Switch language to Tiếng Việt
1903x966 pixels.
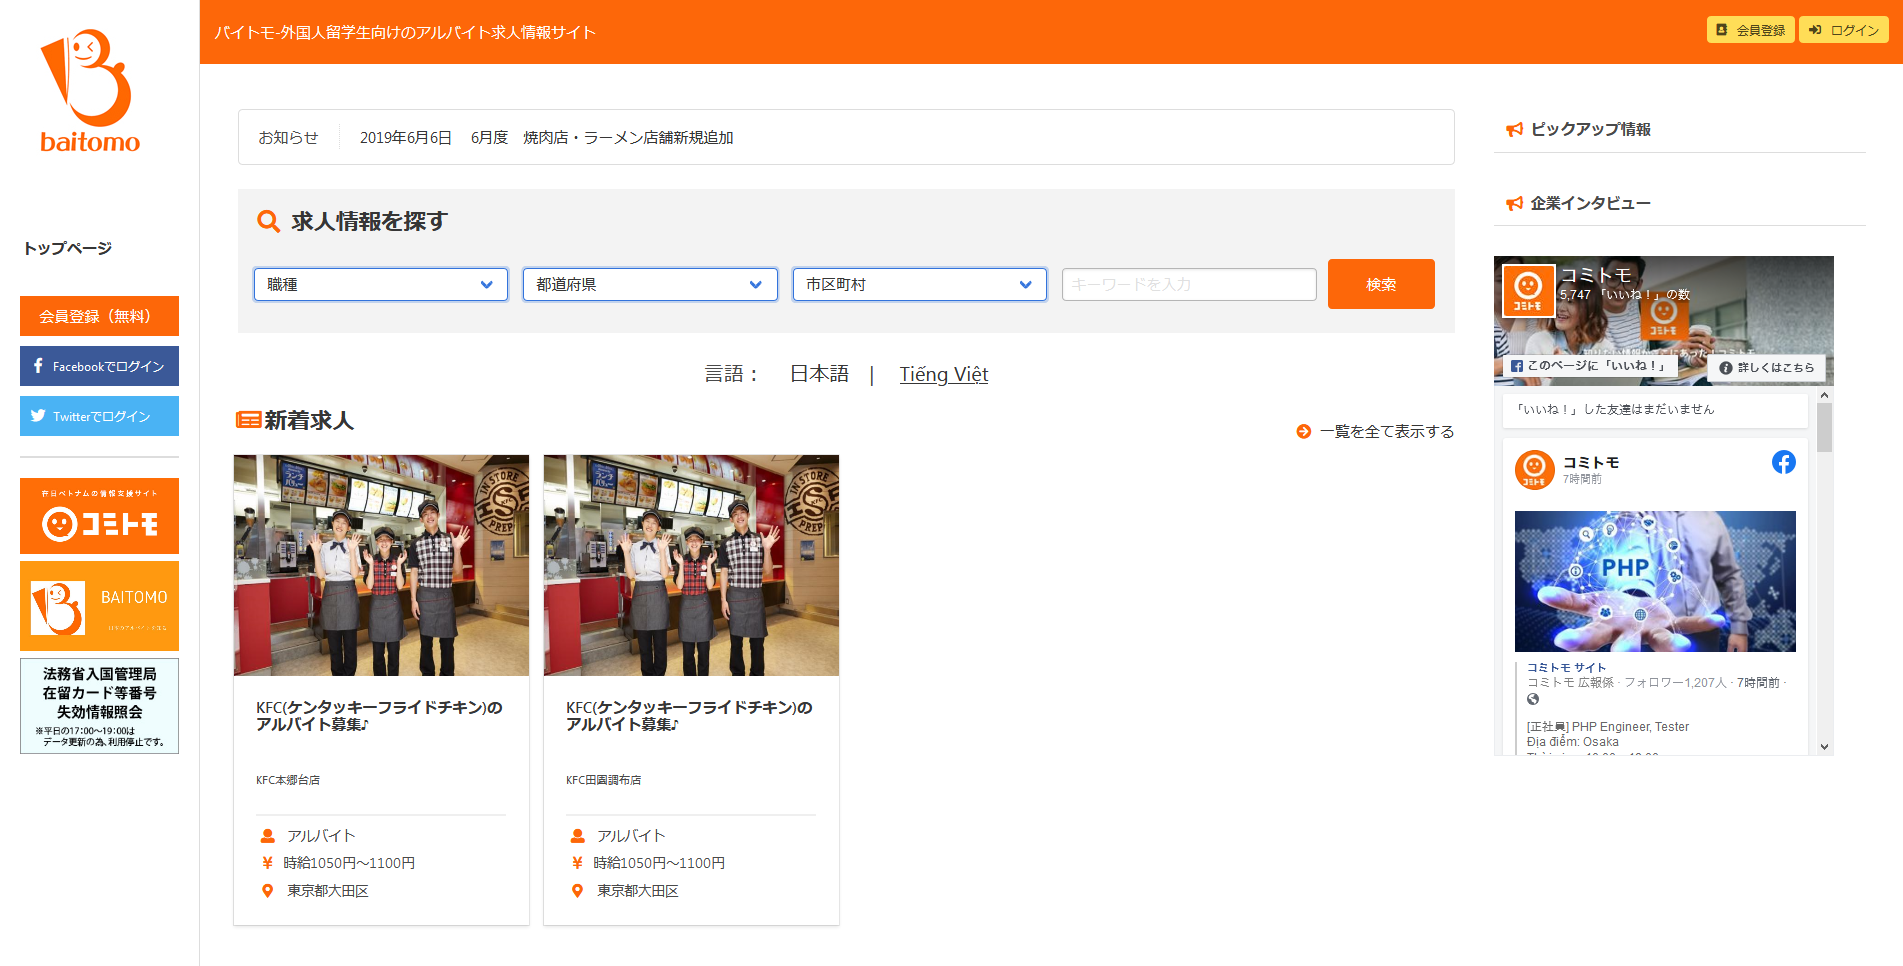point(943,374)
